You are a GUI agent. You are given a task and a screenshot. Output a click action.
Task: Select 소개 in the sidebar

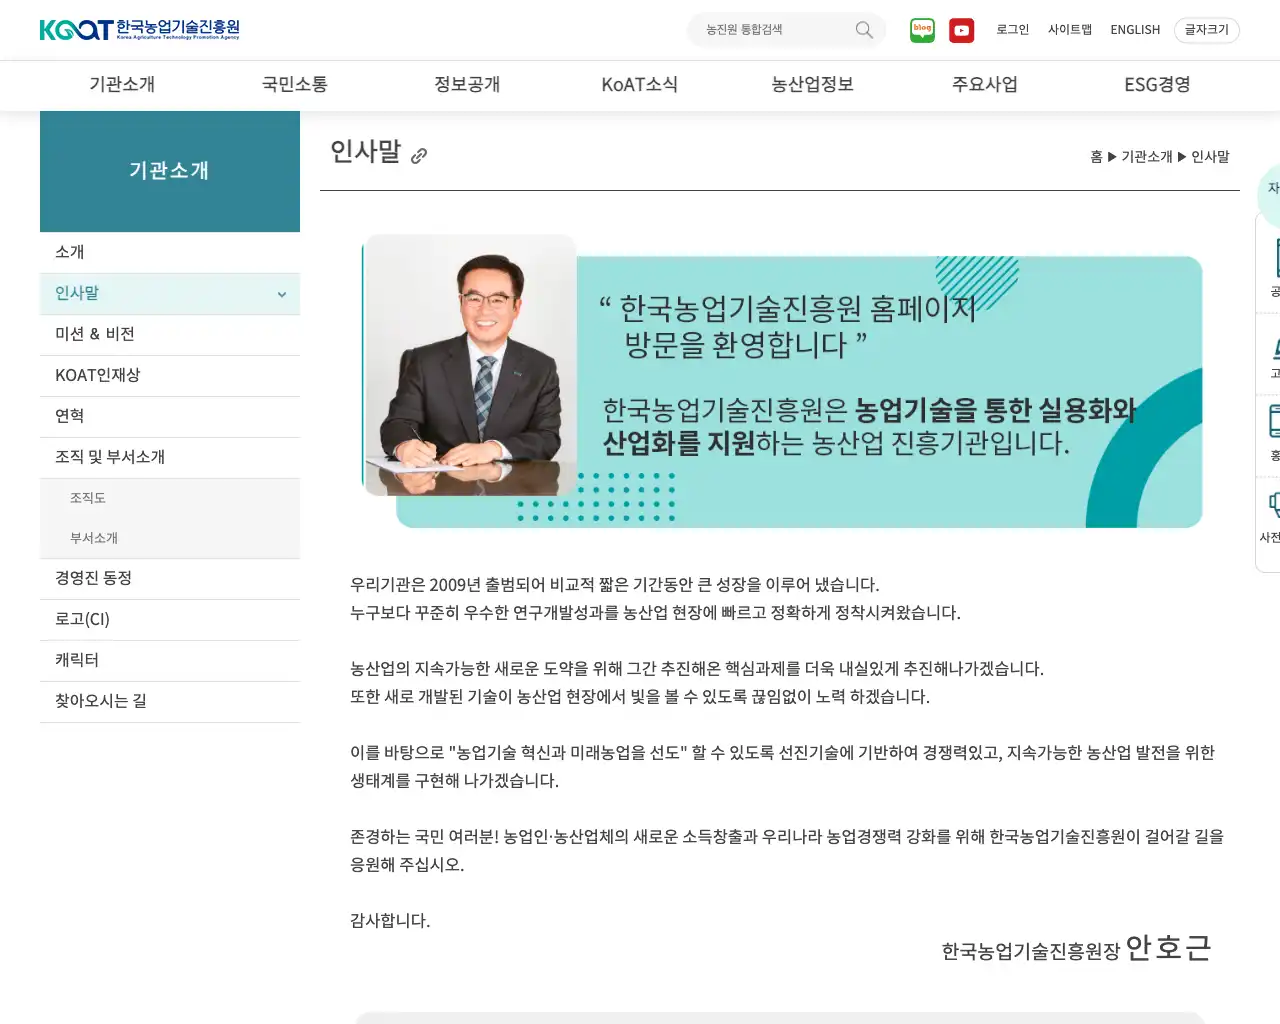170,252
